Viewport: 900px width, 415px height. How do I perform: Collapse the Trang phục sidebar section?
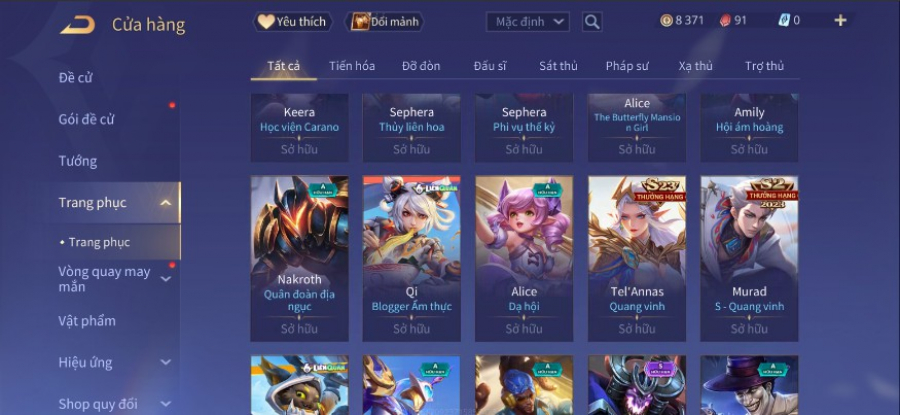[x=165, y=203]
